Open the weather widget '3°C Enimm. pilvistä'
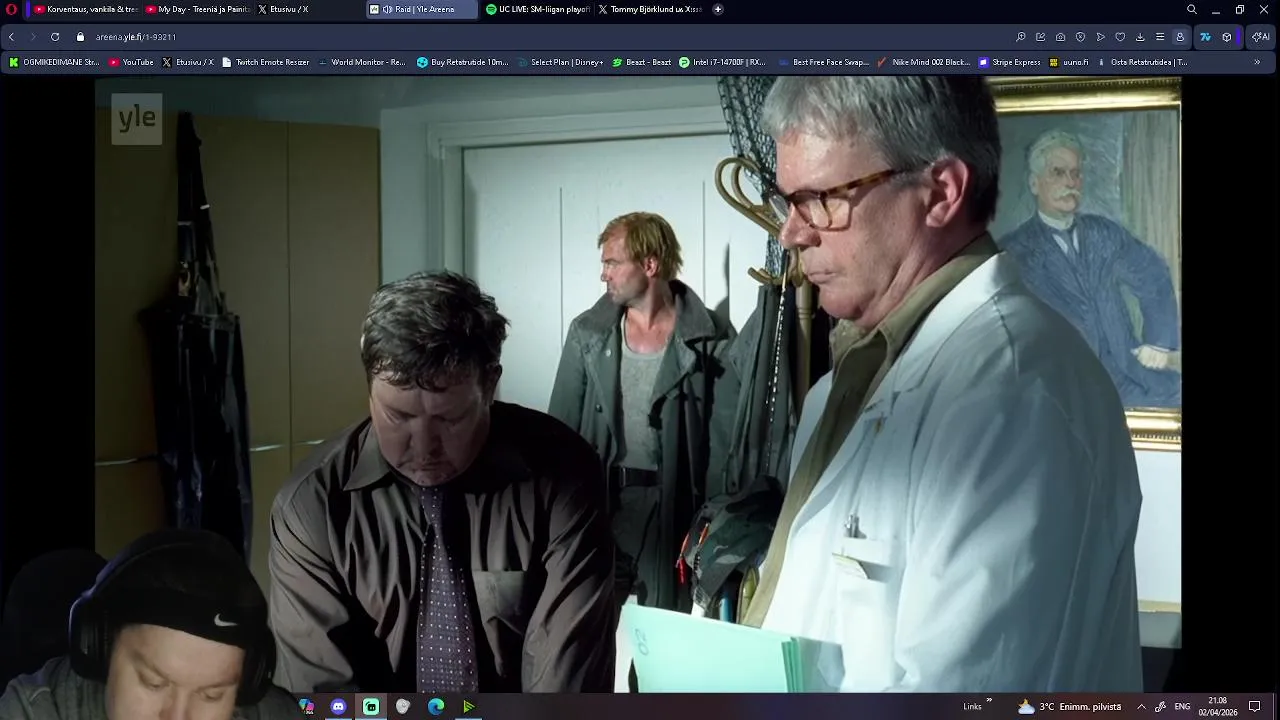 pos(1068,707)
